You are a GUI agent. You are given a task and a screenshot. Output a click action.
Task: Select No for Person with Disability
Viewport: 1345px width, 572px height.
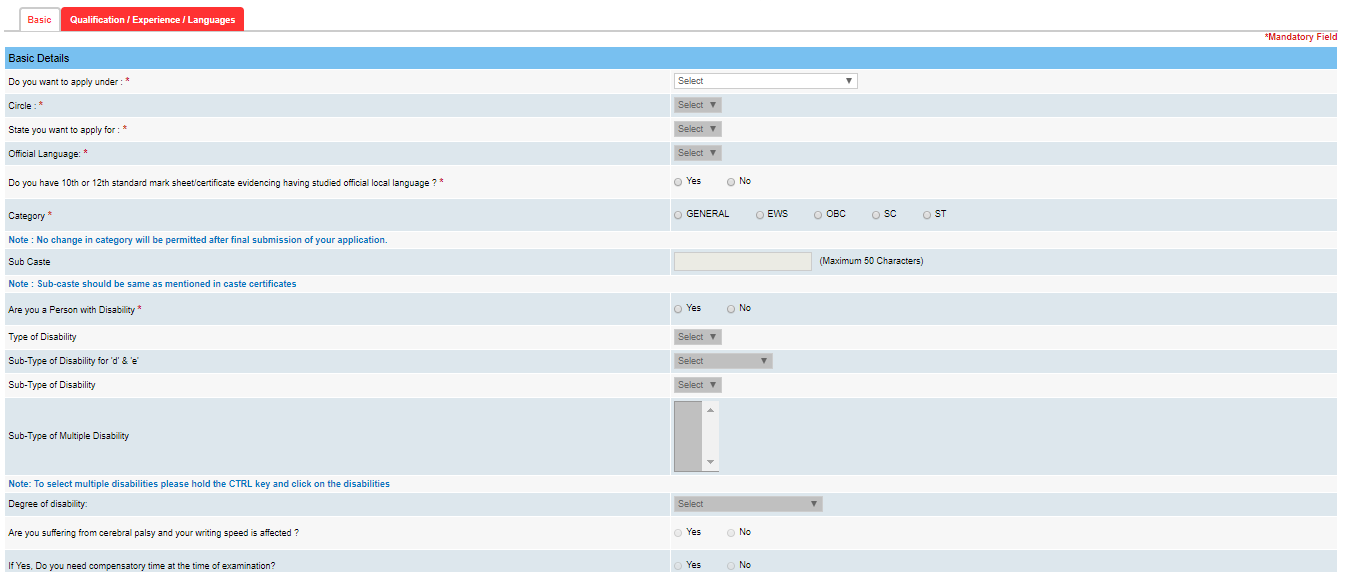pyautogui.click(x=732, y=309)
